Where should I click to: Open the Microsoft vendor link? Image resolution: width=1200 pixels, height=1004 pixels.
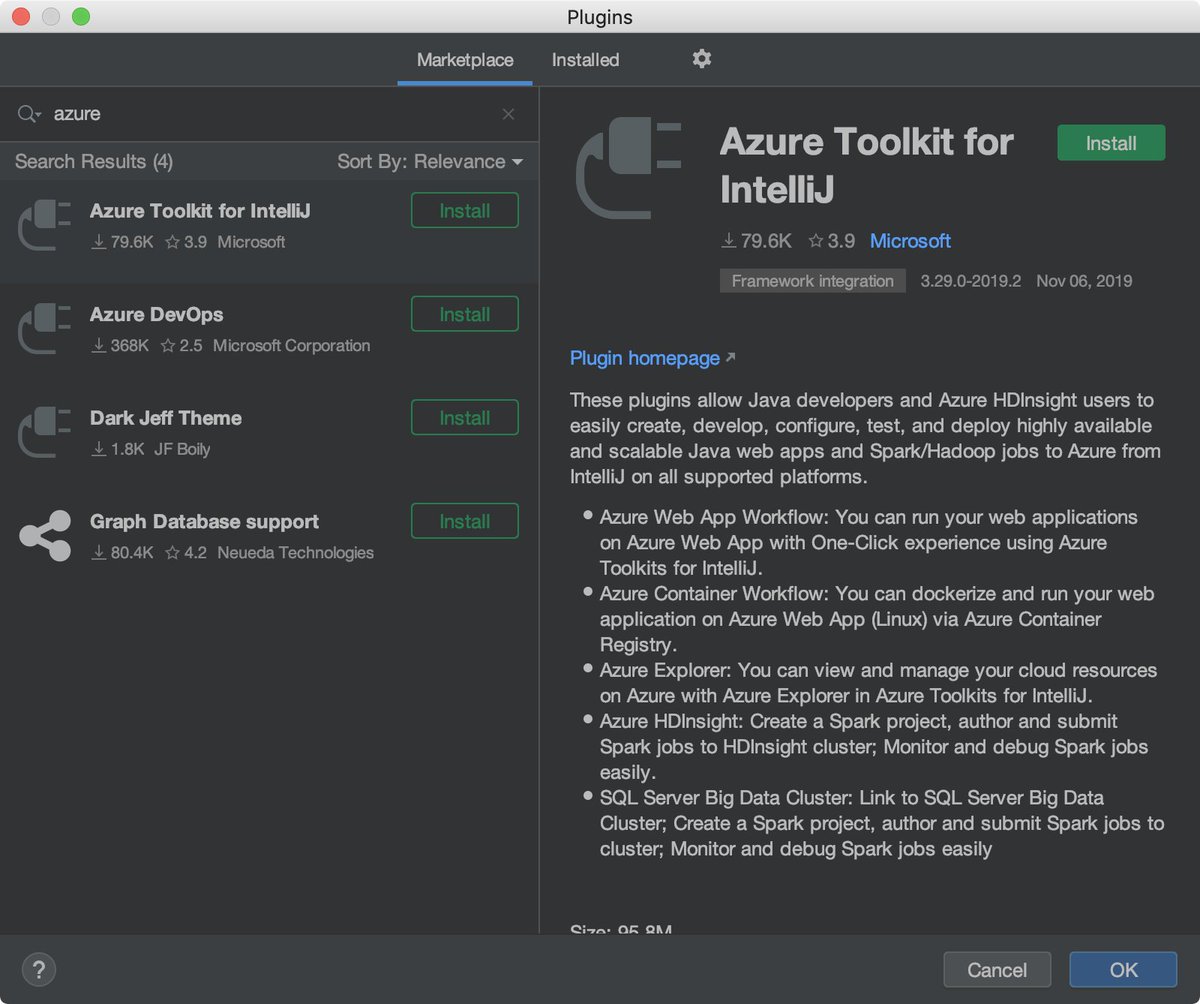pyautogui.click(x=910, y=241)
